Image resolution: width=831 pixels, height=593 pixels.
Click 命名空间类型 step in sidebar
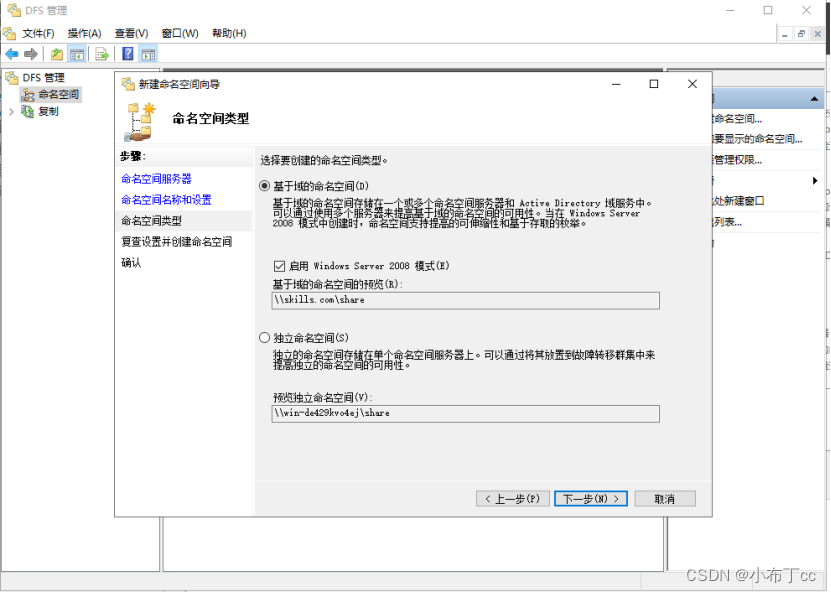152,221
